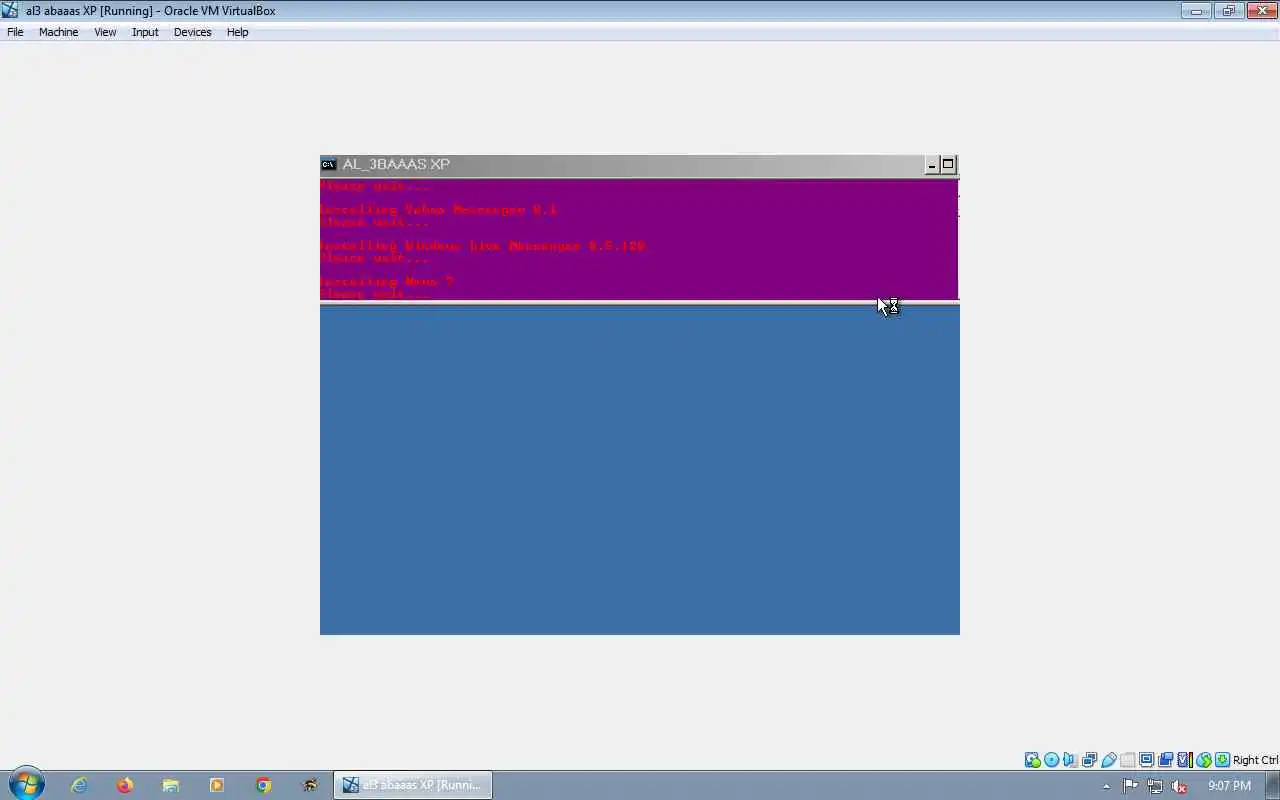Screen dimensions: 1280x800
Task: Click the Installing Windows Live Messenger line
Action: pos(482,246)
